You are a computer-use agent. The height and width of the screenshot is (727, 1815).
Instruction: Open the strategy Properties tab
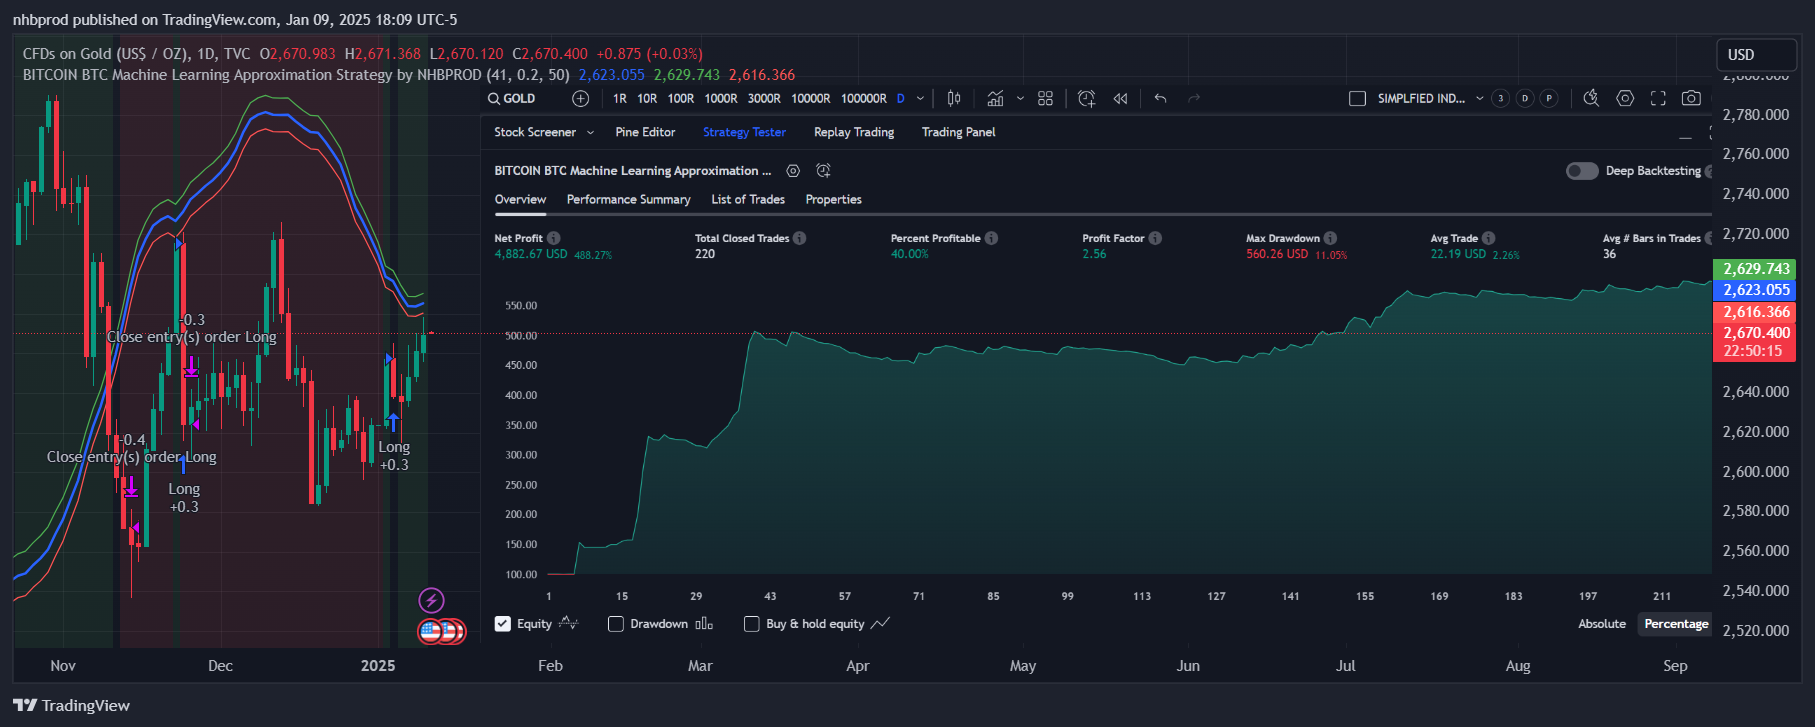pos(833,200)
